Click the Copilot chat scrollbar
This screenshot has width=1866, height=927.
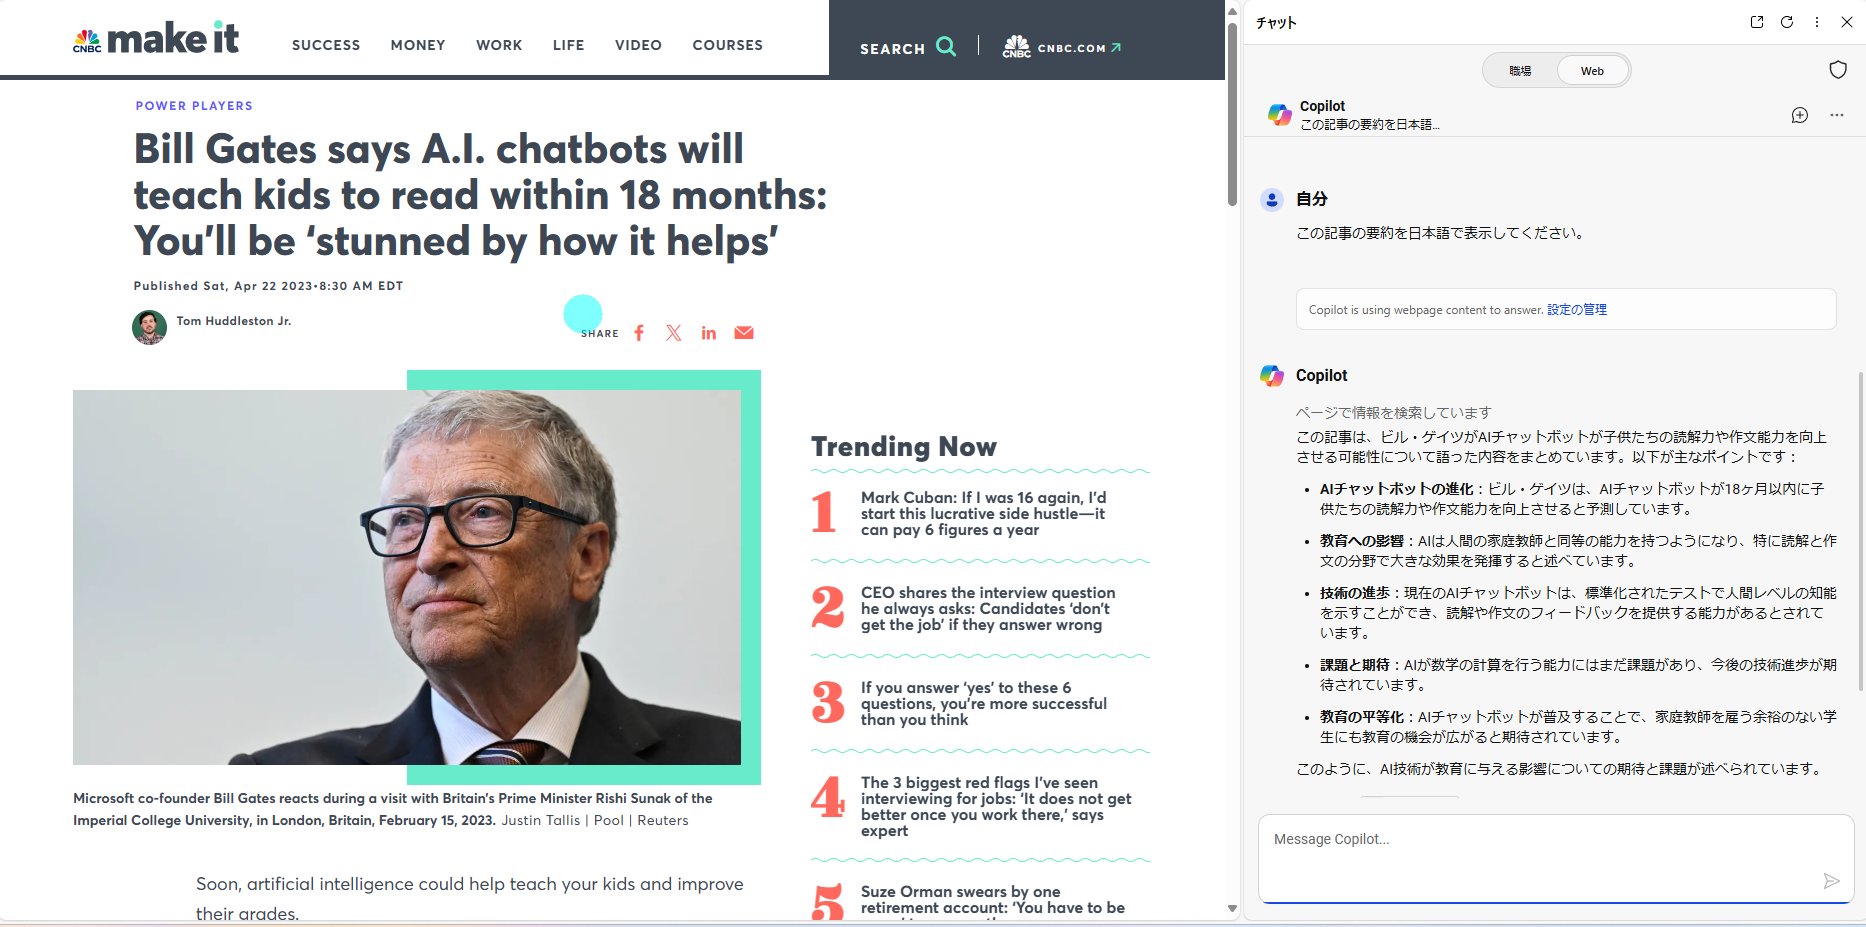[1860, 530]
